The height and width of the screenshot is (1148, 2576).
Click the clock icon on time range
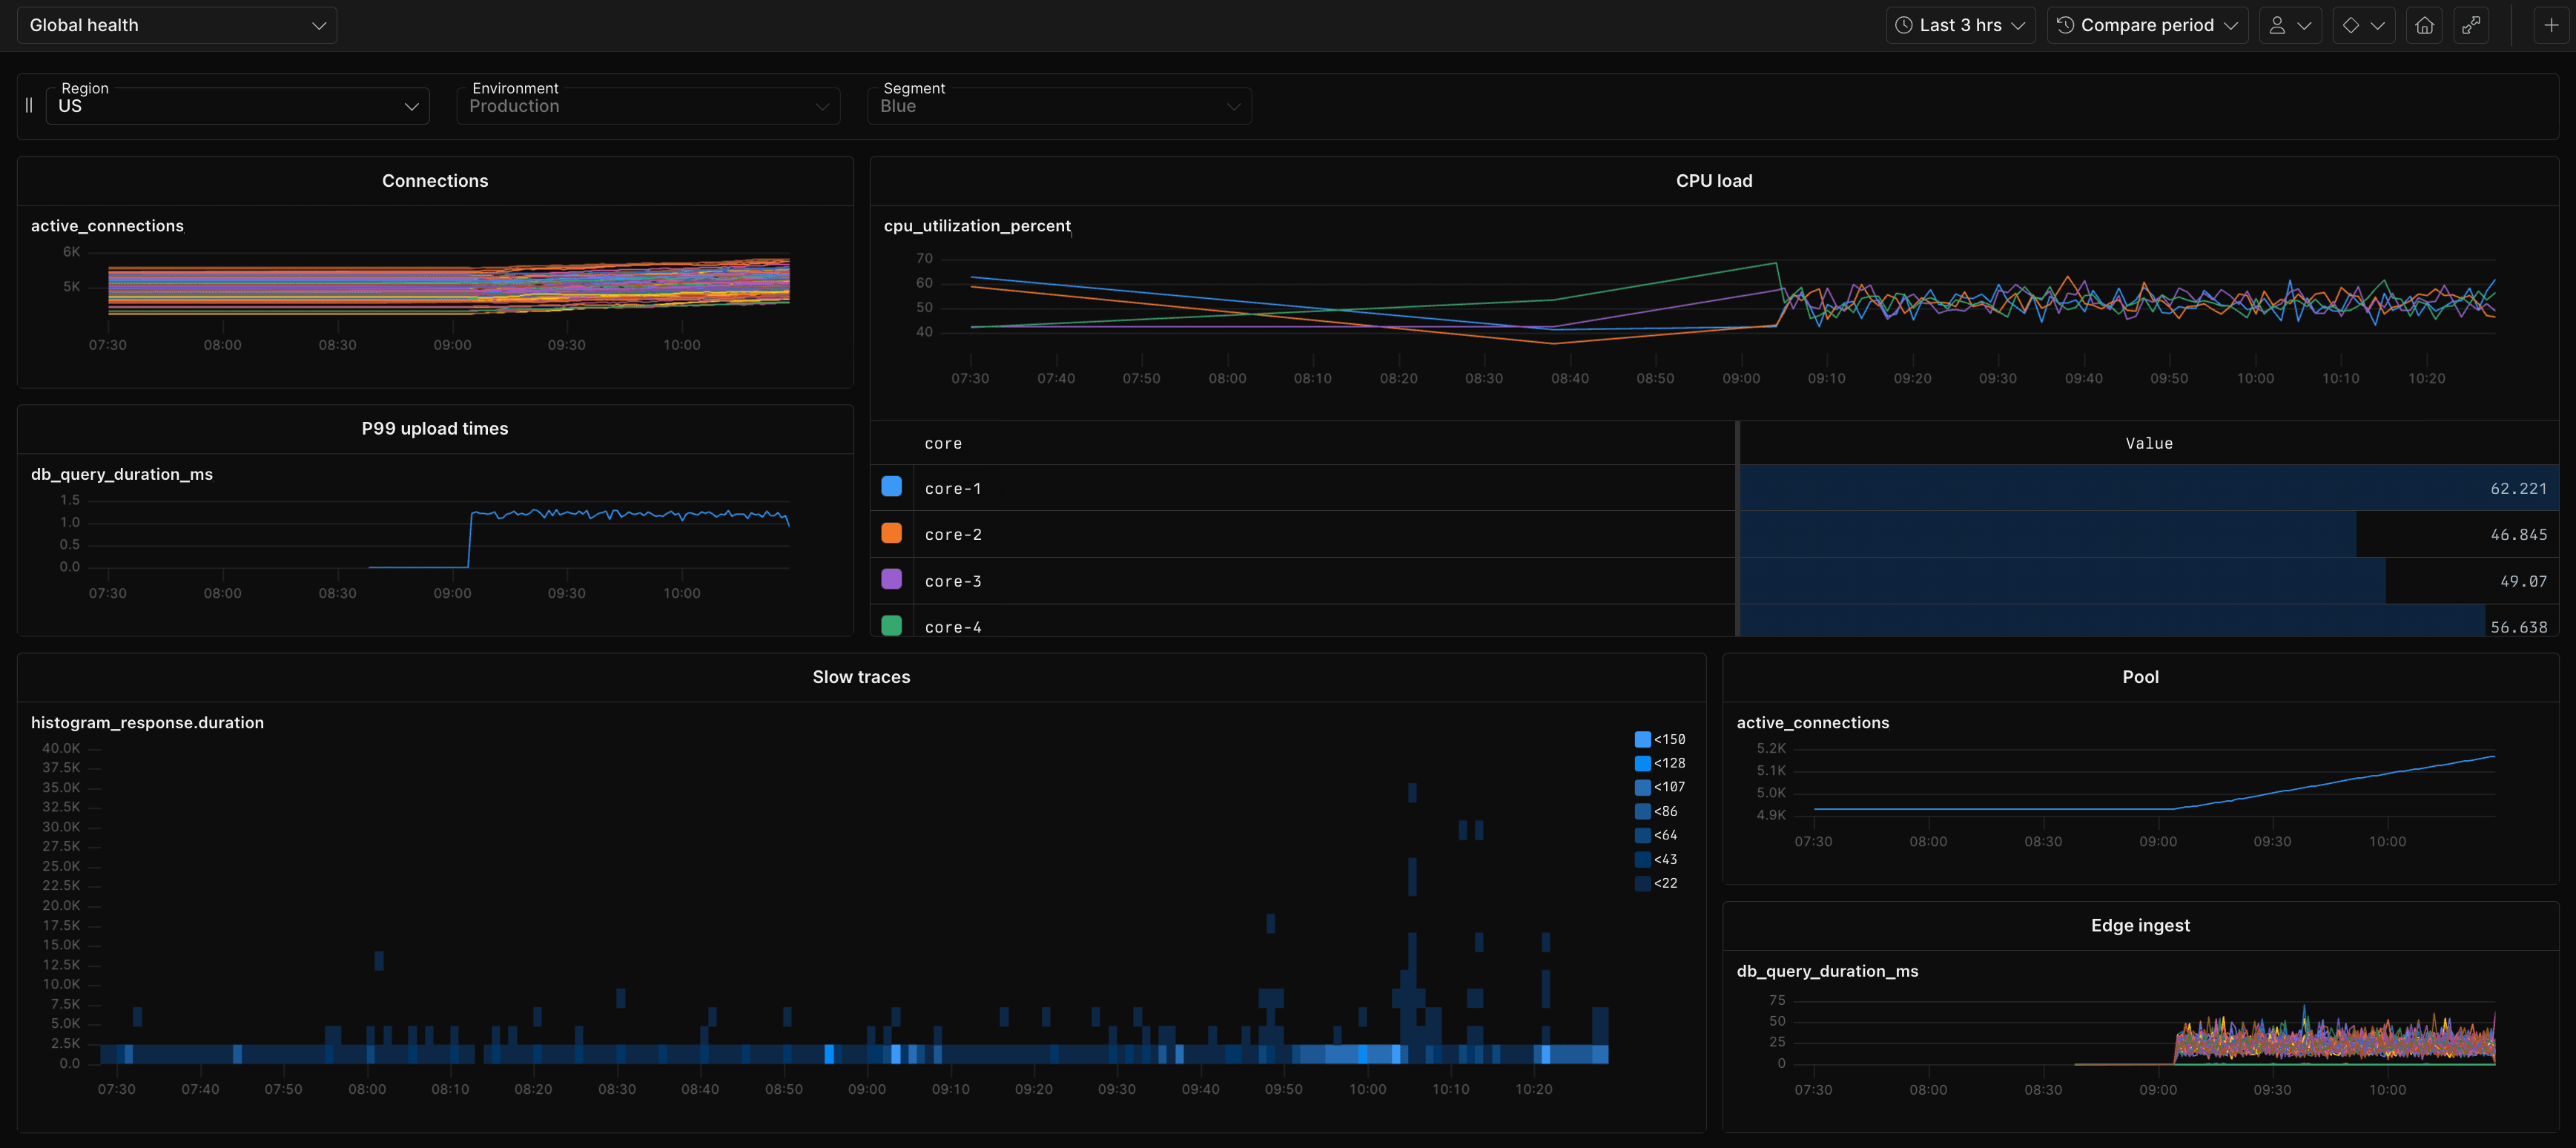tap(1904, 25)
